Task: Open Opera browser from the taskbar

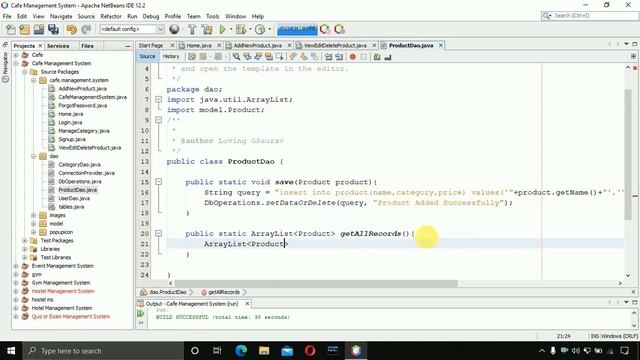Action: pyautogui.click(x=310, y=351)
